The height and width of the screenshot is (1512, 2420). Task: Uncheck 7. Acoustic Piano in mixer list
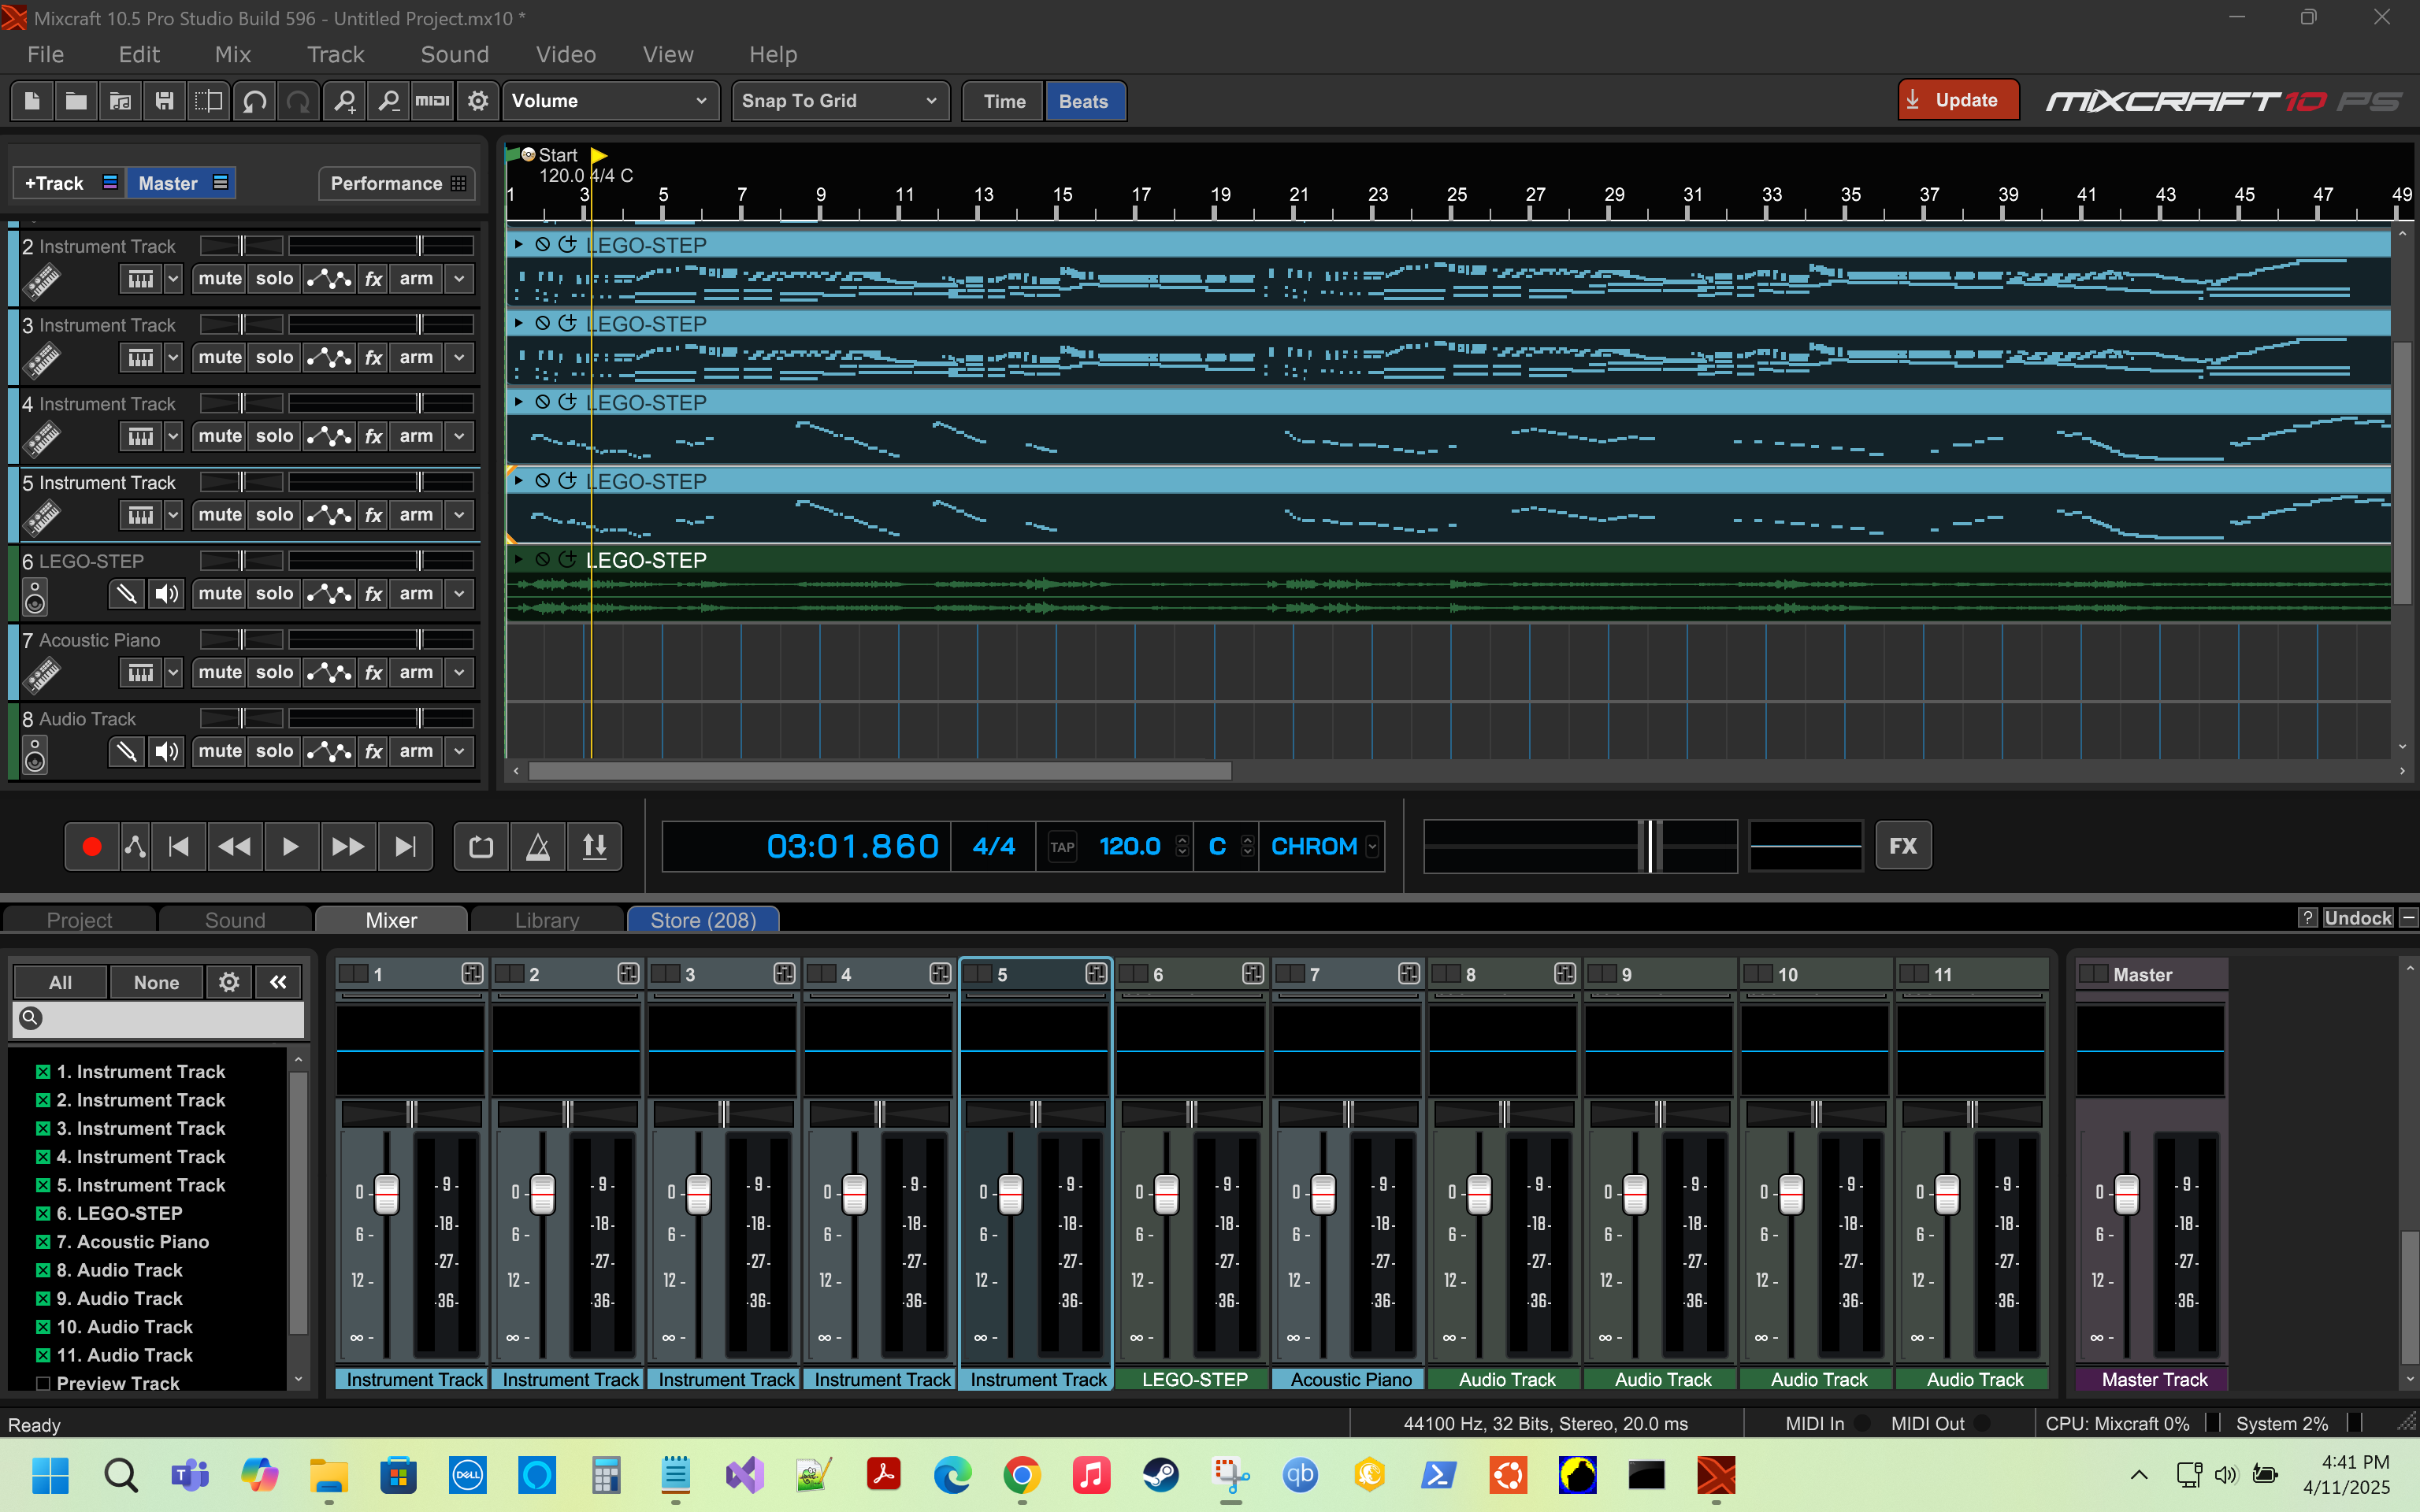tap(43, 1242)
